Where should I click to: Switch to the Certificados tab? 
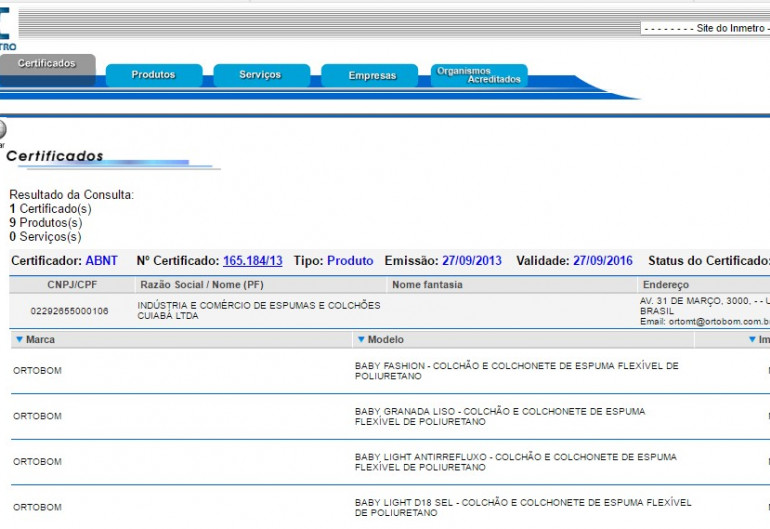(x=46, y=65)
